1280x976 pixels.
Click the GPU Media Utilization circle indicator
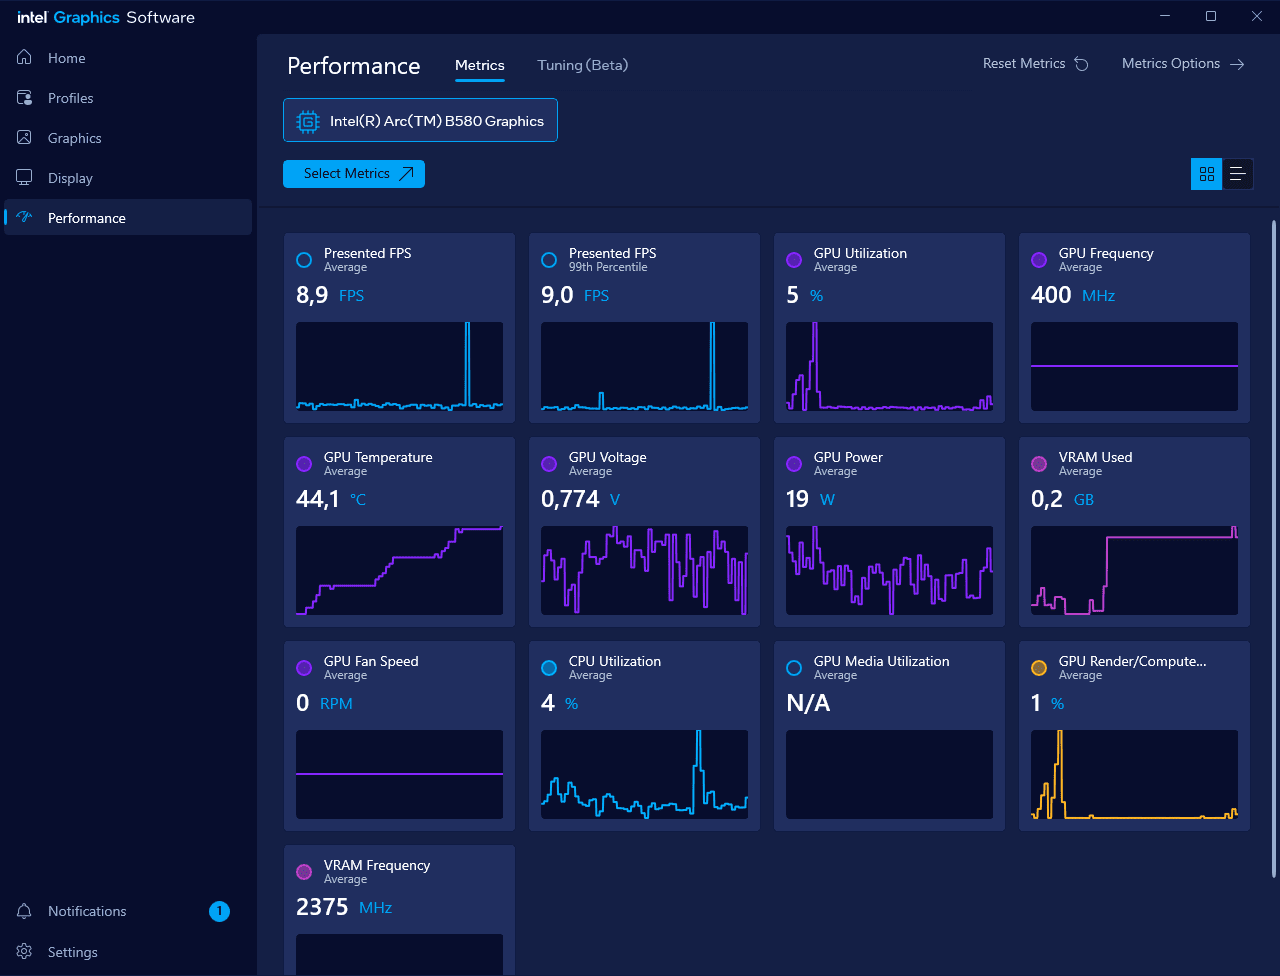coord(794,668)
